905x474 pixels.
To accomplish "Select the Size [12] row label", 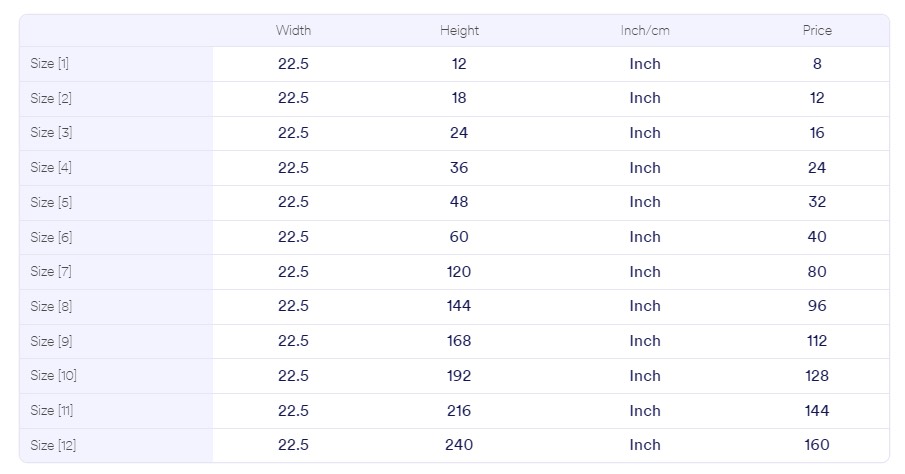I will [53, 445].
